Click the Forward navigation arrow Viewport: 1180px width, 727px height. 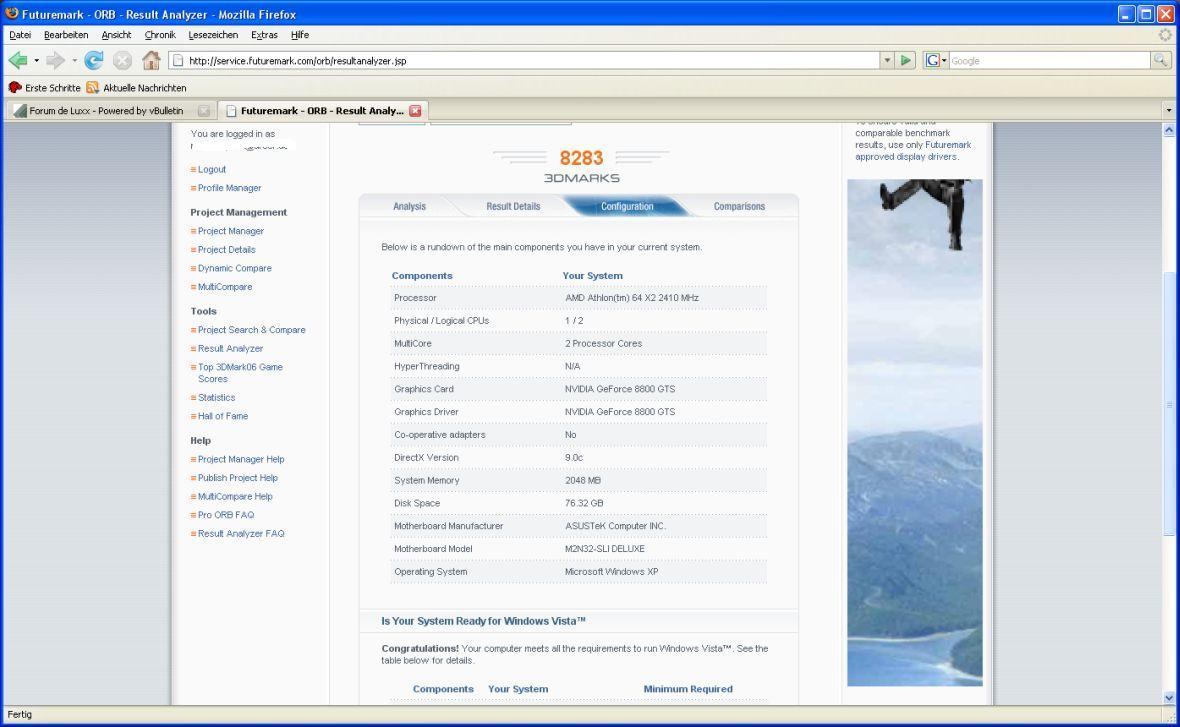[55, 60]
